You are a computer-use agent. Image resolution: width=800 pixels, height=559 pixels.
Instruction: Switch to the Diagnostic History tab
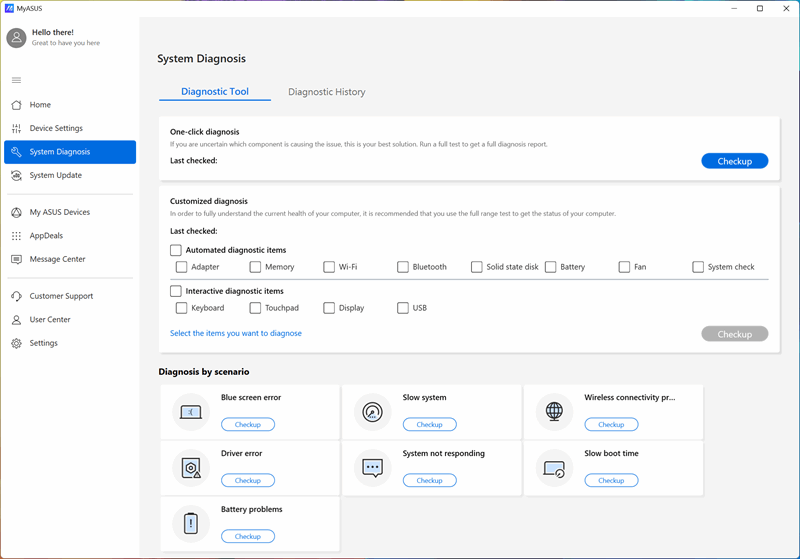(326, 92)
